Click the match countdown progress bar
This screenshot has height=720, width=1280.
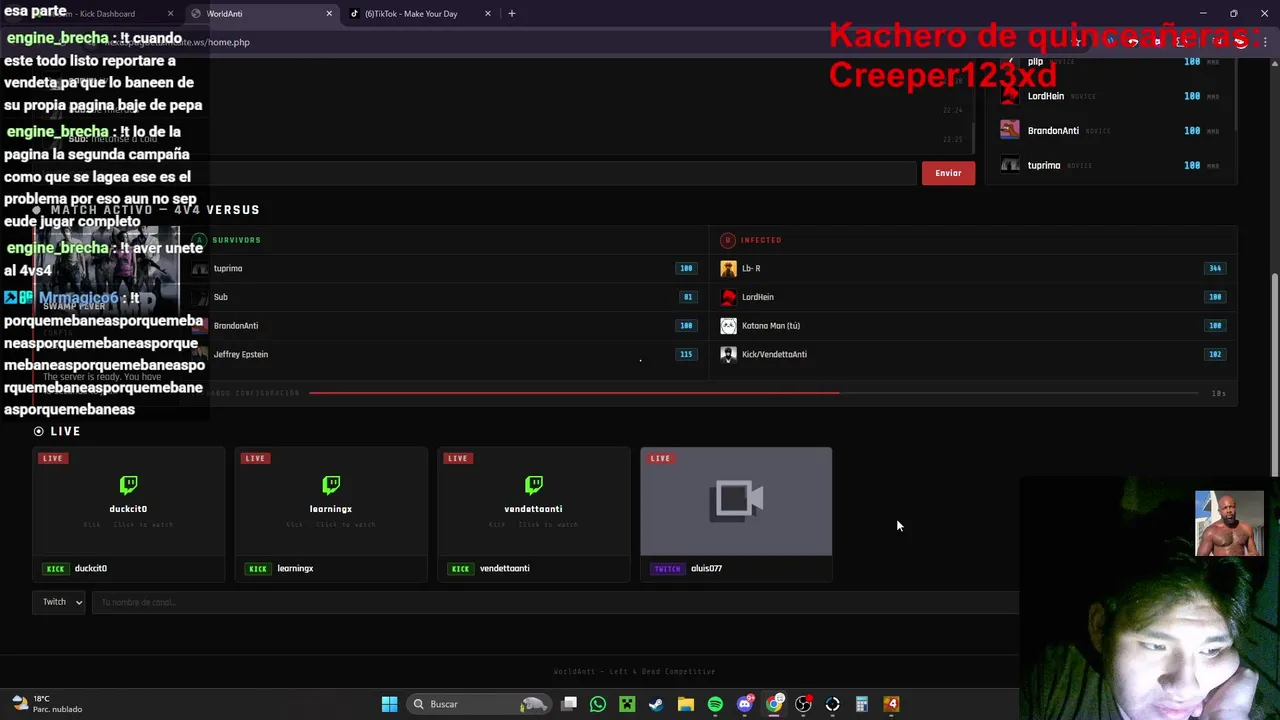click(753, 393)
